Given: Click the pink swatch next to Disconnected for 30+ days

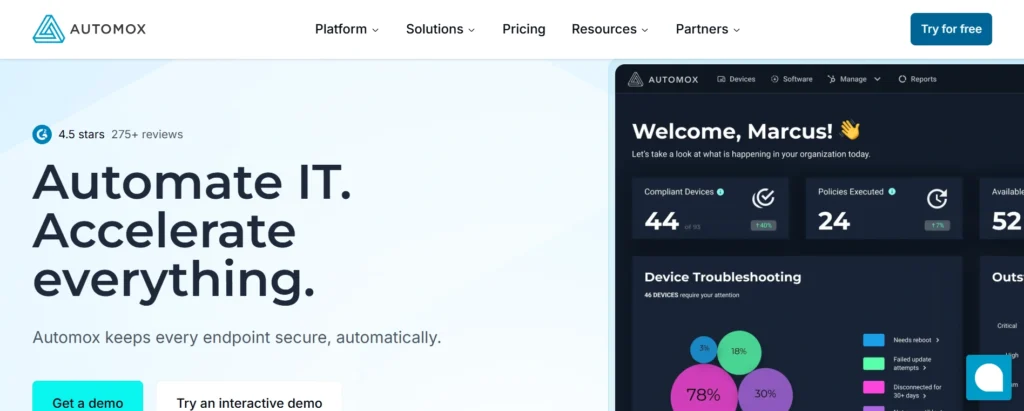Looking at the screenshot, I should tap(874, 387).
